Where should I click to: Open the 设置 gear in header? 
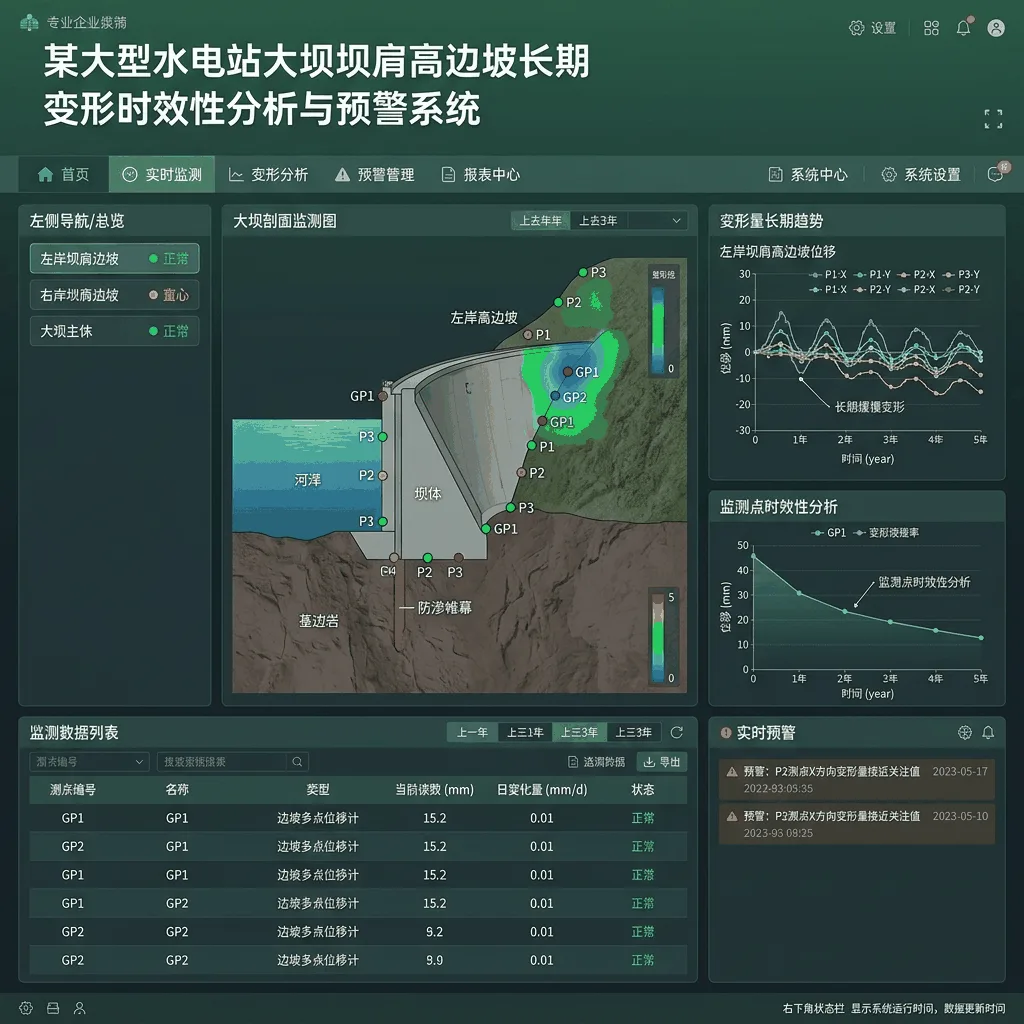(872, 28)
